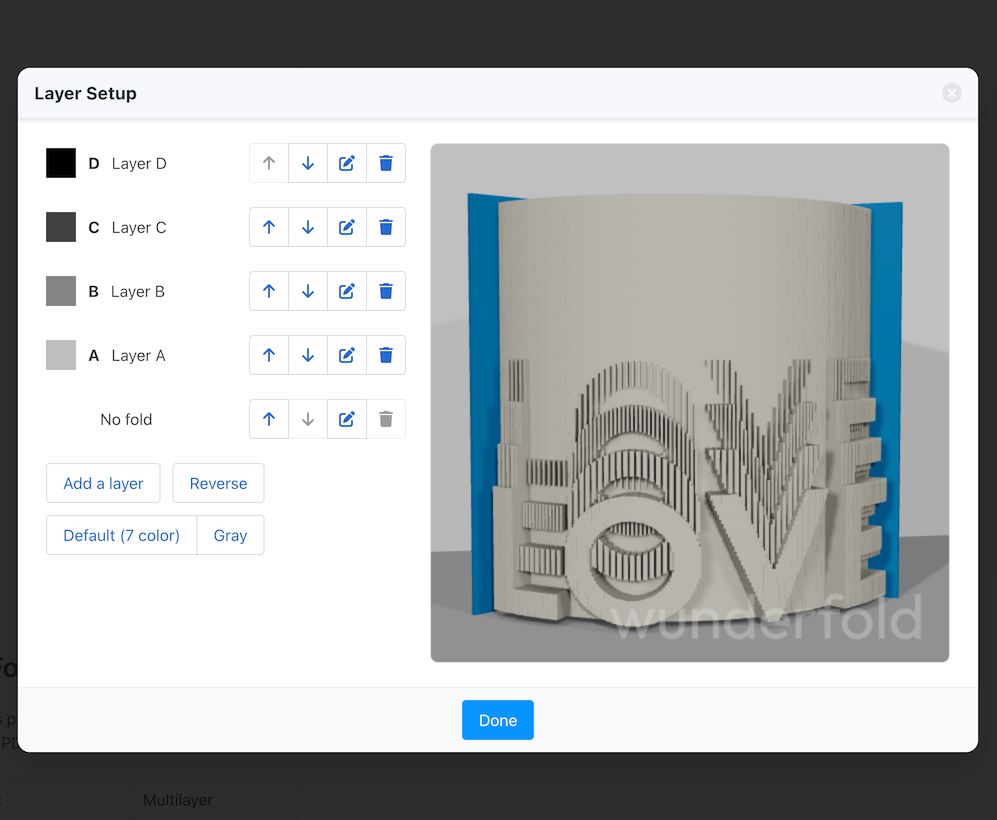Reverse the layer order
Image resolution: width=997 pixels, height=820 pixels.
click(x=218, y=483)
